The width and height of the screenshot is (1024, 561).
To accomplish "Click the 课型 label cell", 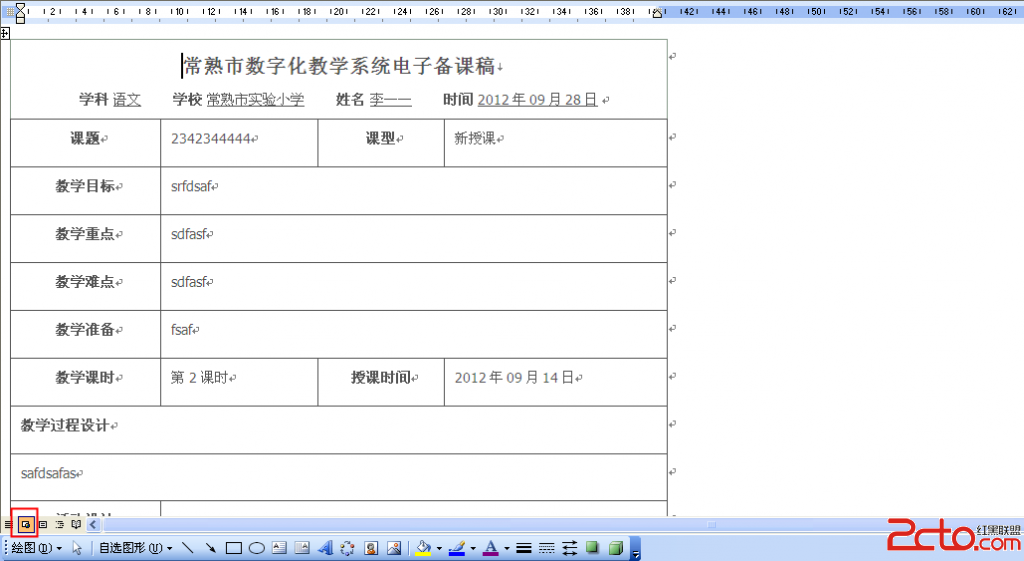I will point(381,142).
